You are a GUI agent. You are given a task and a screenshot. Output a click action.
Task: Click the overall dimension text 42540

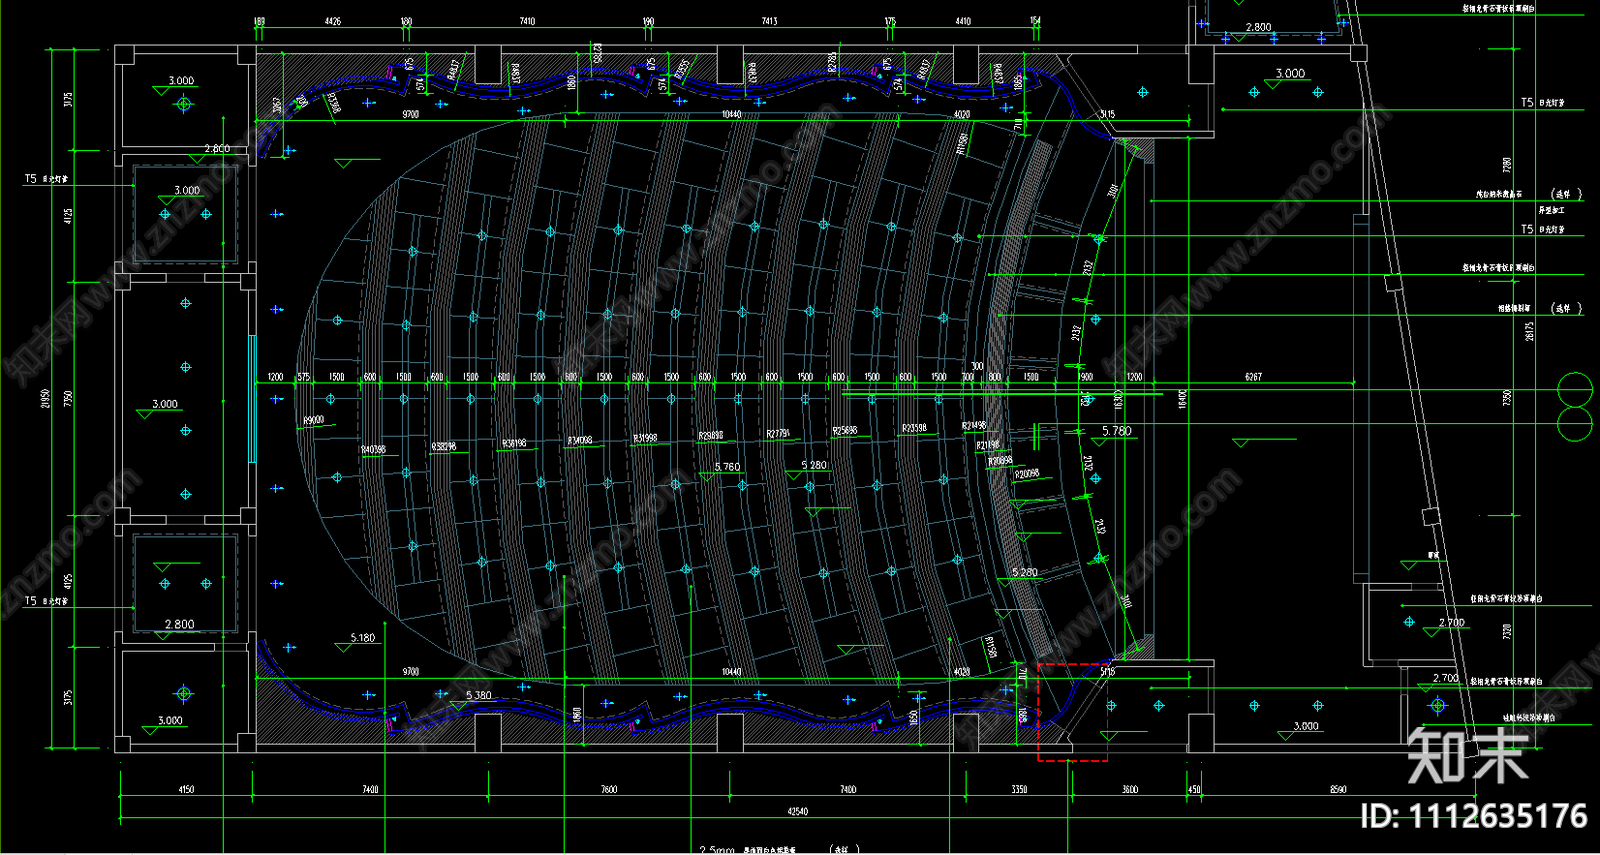click(797, 811)
